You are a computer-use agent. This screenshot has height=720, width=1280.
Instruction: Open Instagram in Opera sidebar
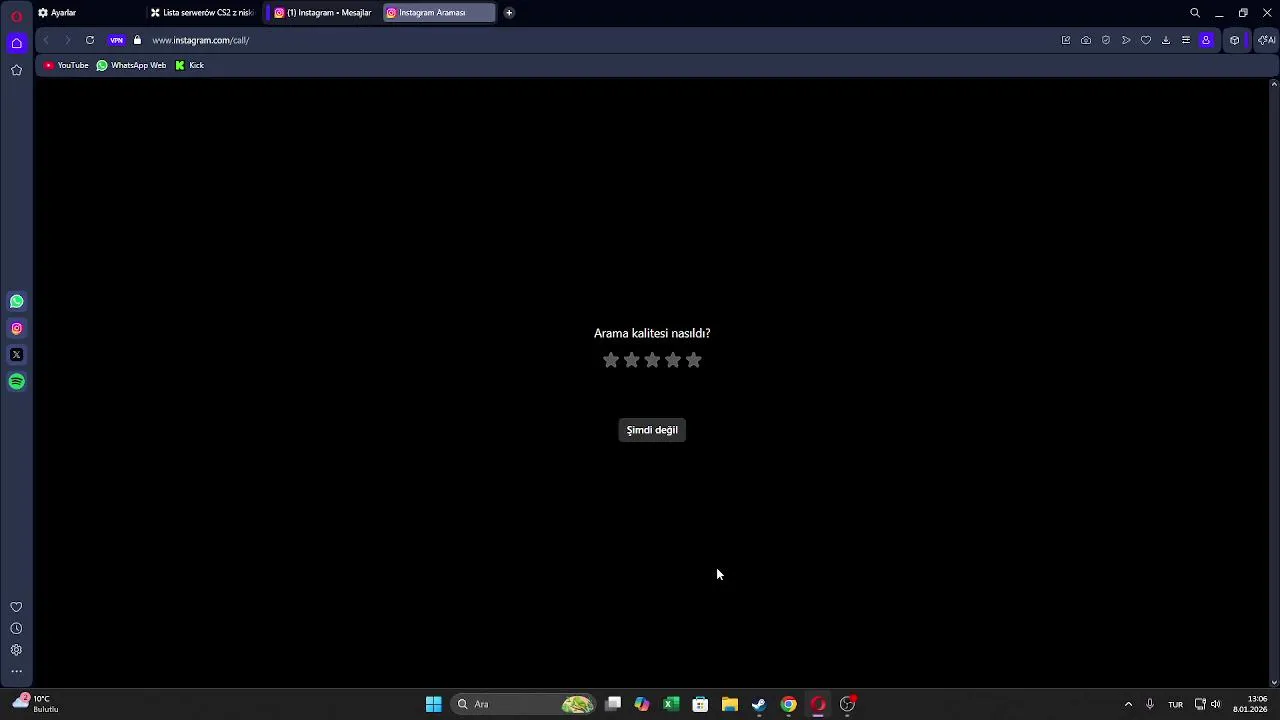click(16, 328)
